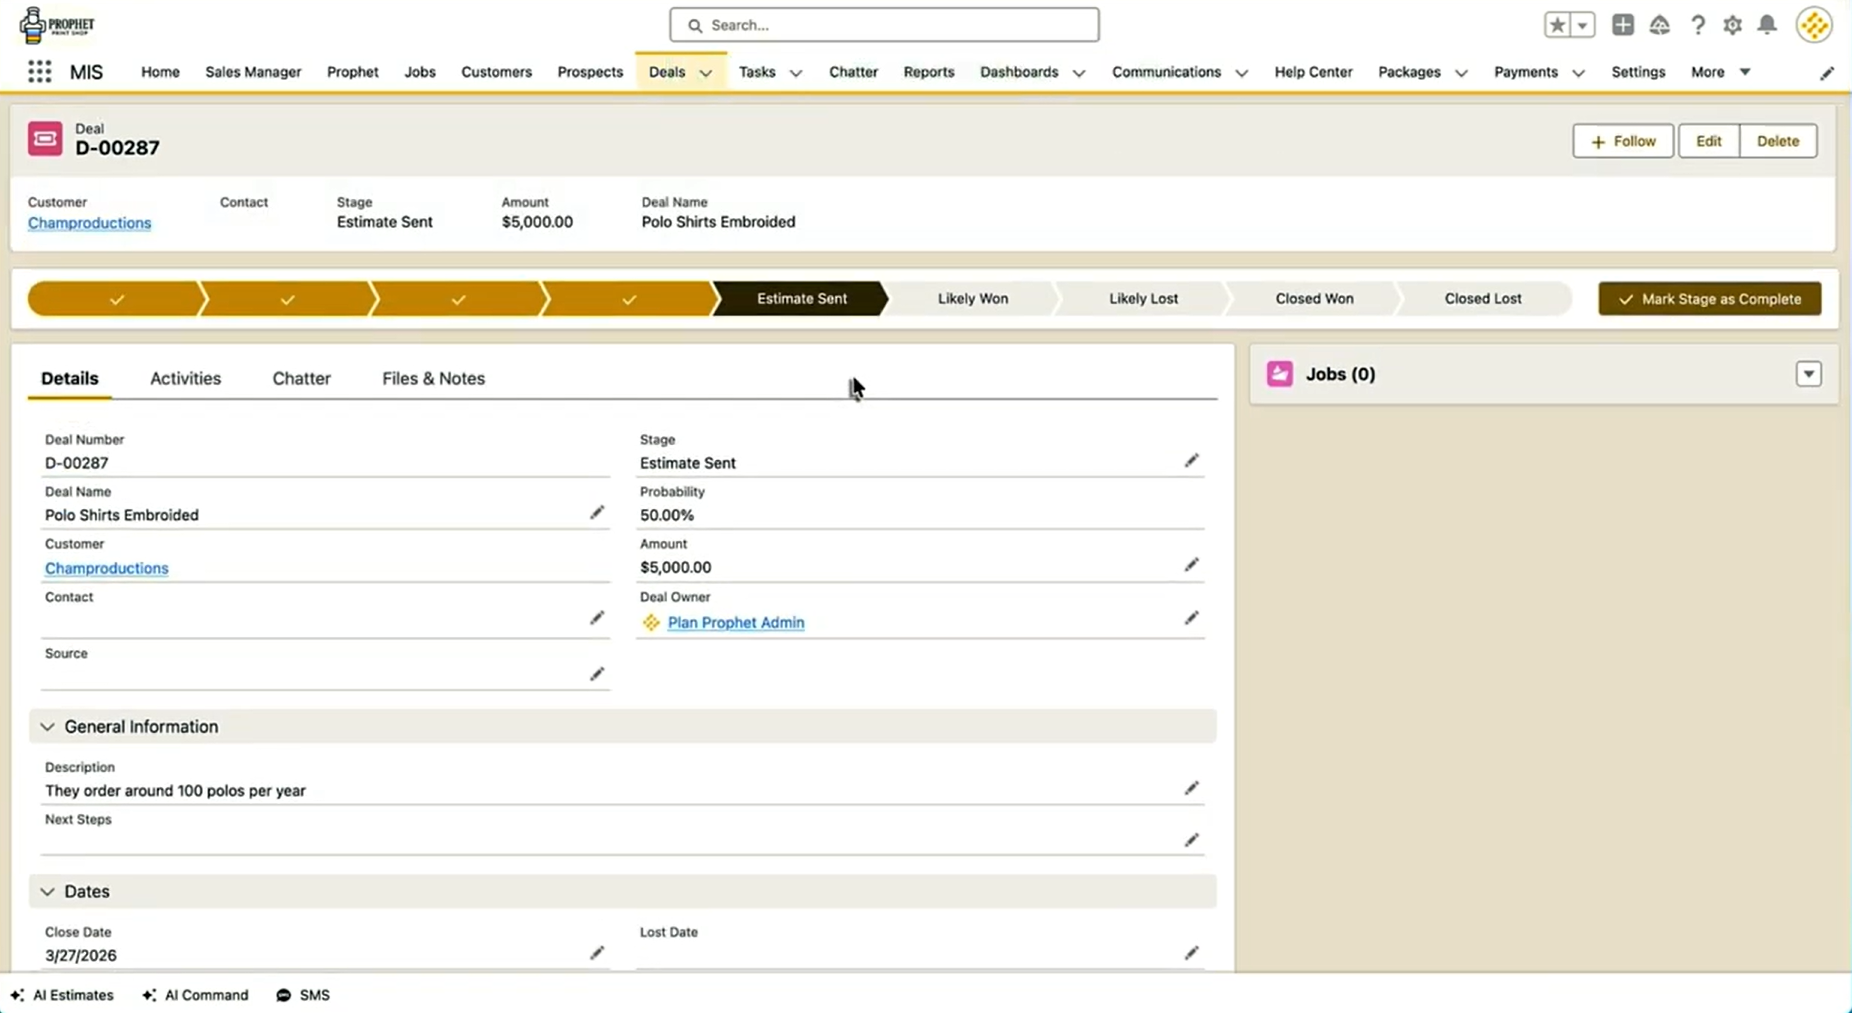Screen dimensions: 1852x1013
Task: Open the Guidance Center cloud icon
Action: pyautogui.click(x=1660, y=25)
